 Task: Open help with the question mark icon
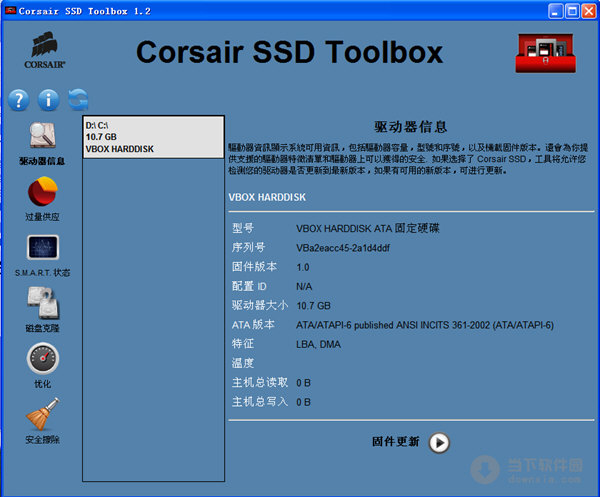click(19, 99)
